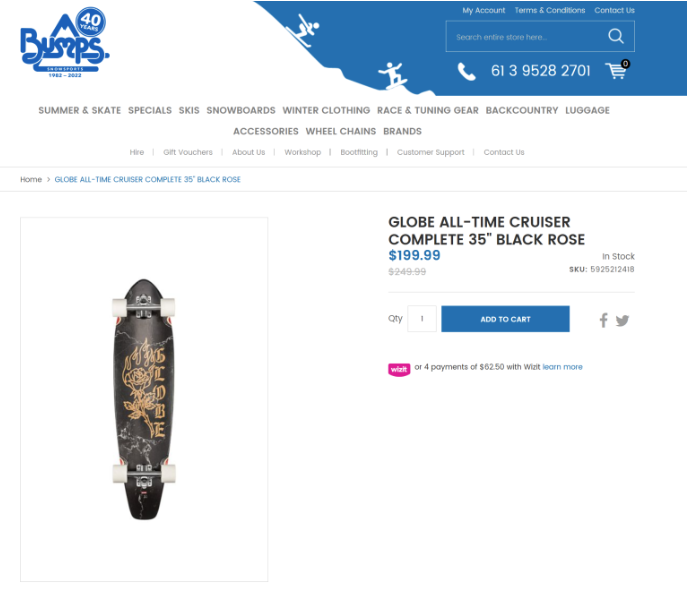Open the Winter Clothing menu
The width and height of the screenshot is (689, 597).
(326, 110)
